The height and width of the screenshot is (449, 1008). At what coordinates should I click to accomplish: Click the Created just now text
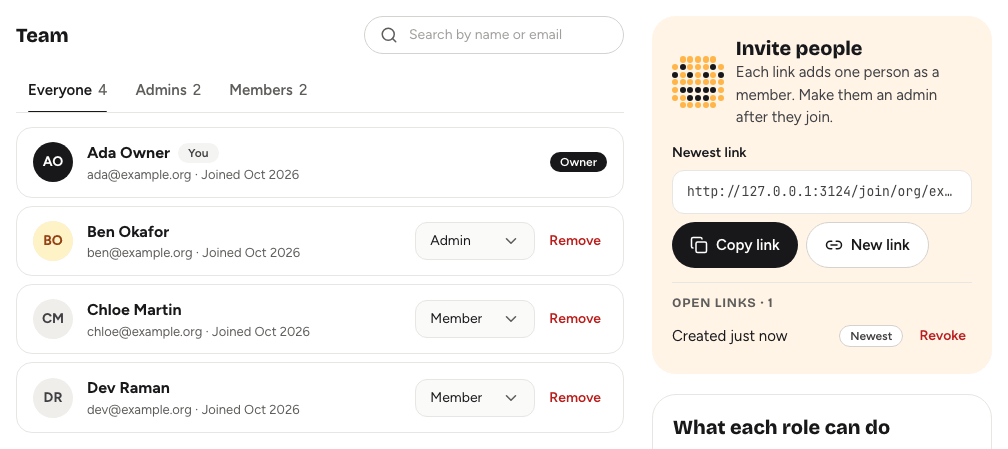point(730,336)
